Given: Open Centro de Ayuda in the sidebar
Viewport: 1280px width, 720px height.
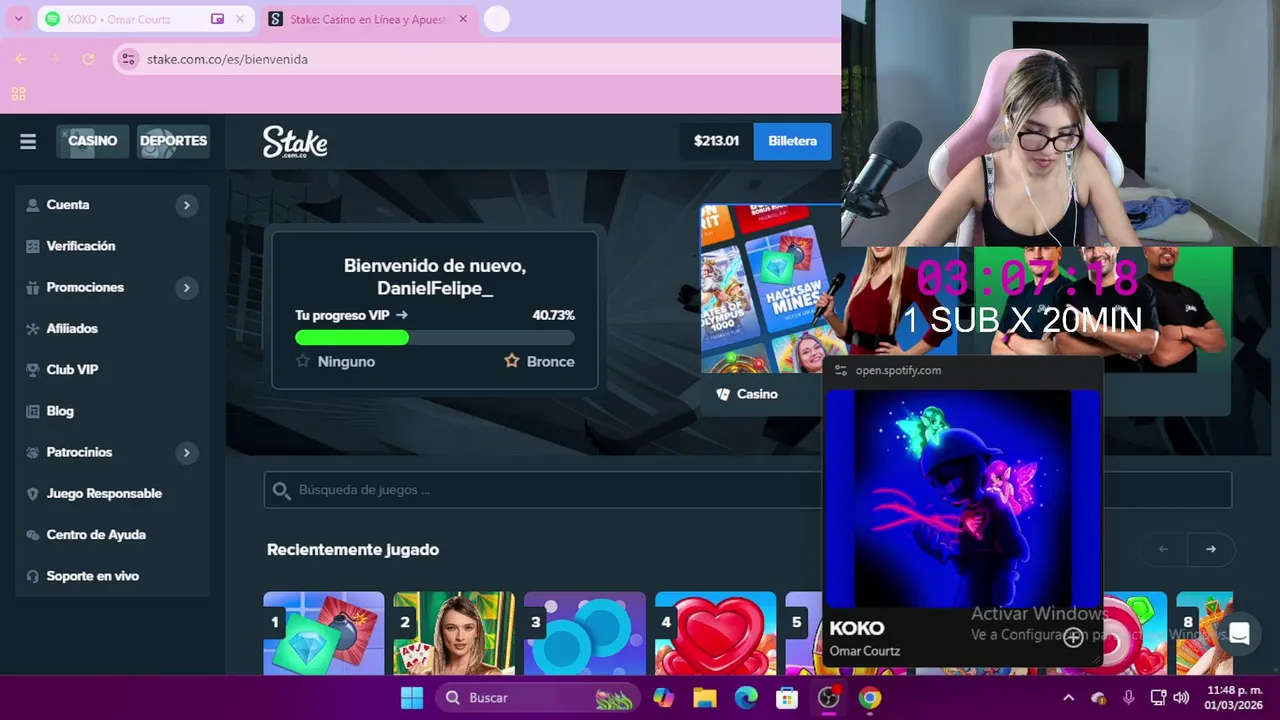Looking at the screenshot, I should 96,535.
